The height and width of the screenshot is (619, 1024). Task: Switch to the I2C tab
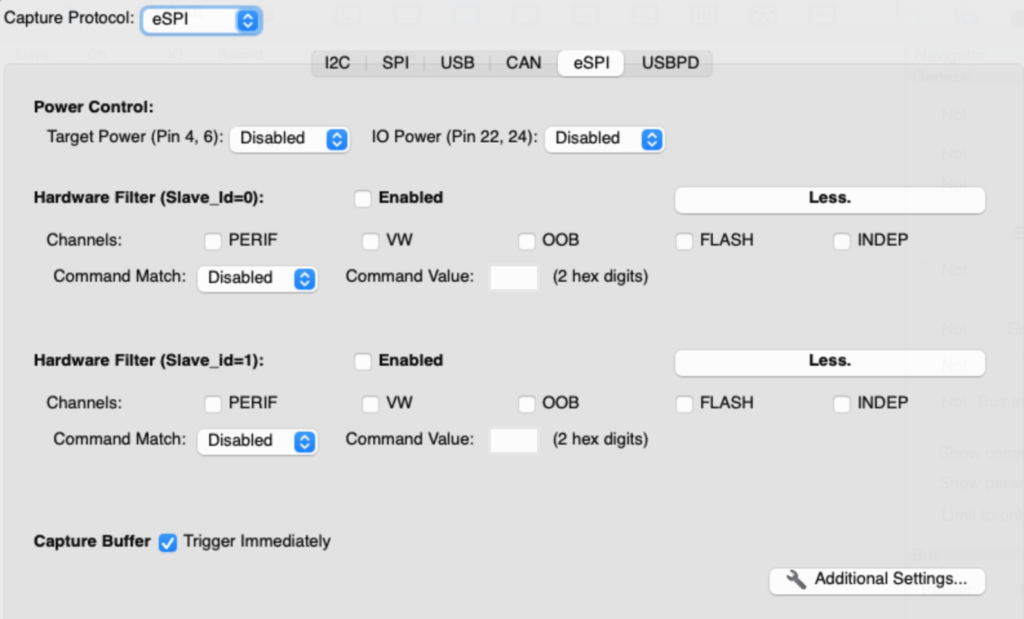click(337, 63)
